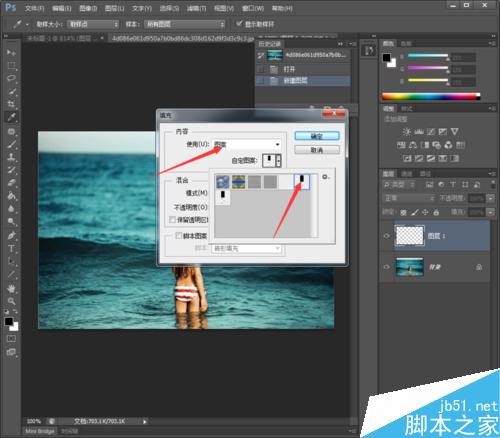
Task: Open the Image menu
Action: 88,8
